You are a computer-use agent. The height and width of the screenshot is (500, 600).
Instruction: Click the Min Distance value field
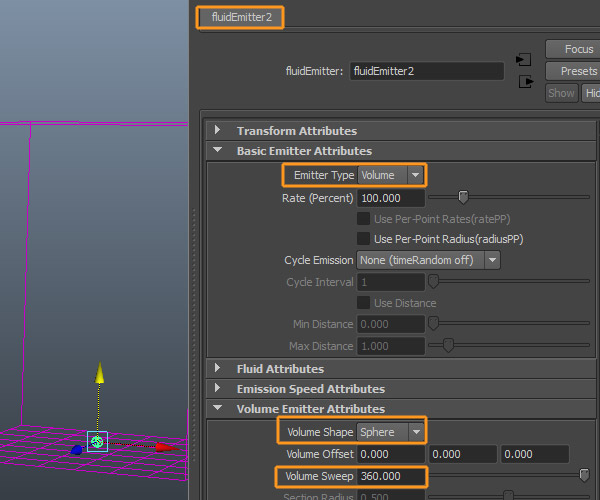tap(391, 324)
